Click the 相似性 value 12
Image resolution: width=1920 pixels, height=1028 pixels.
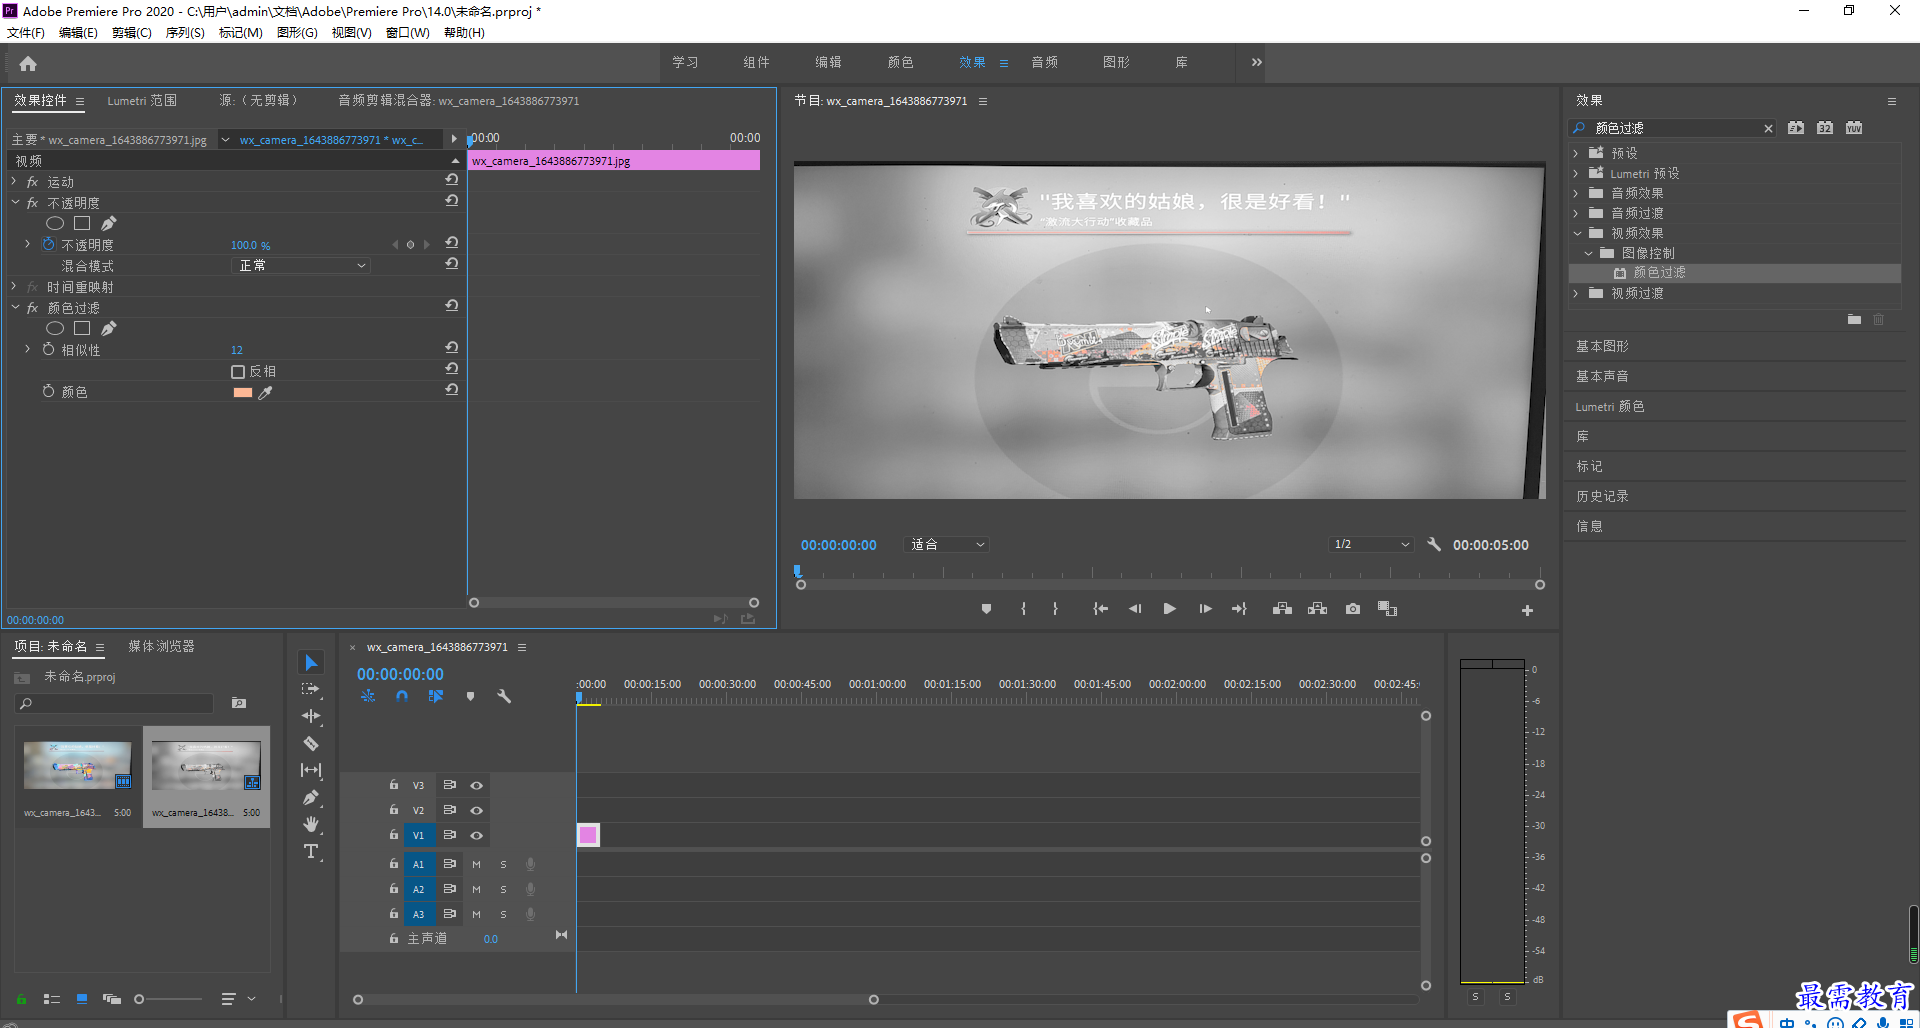point(237,350)
